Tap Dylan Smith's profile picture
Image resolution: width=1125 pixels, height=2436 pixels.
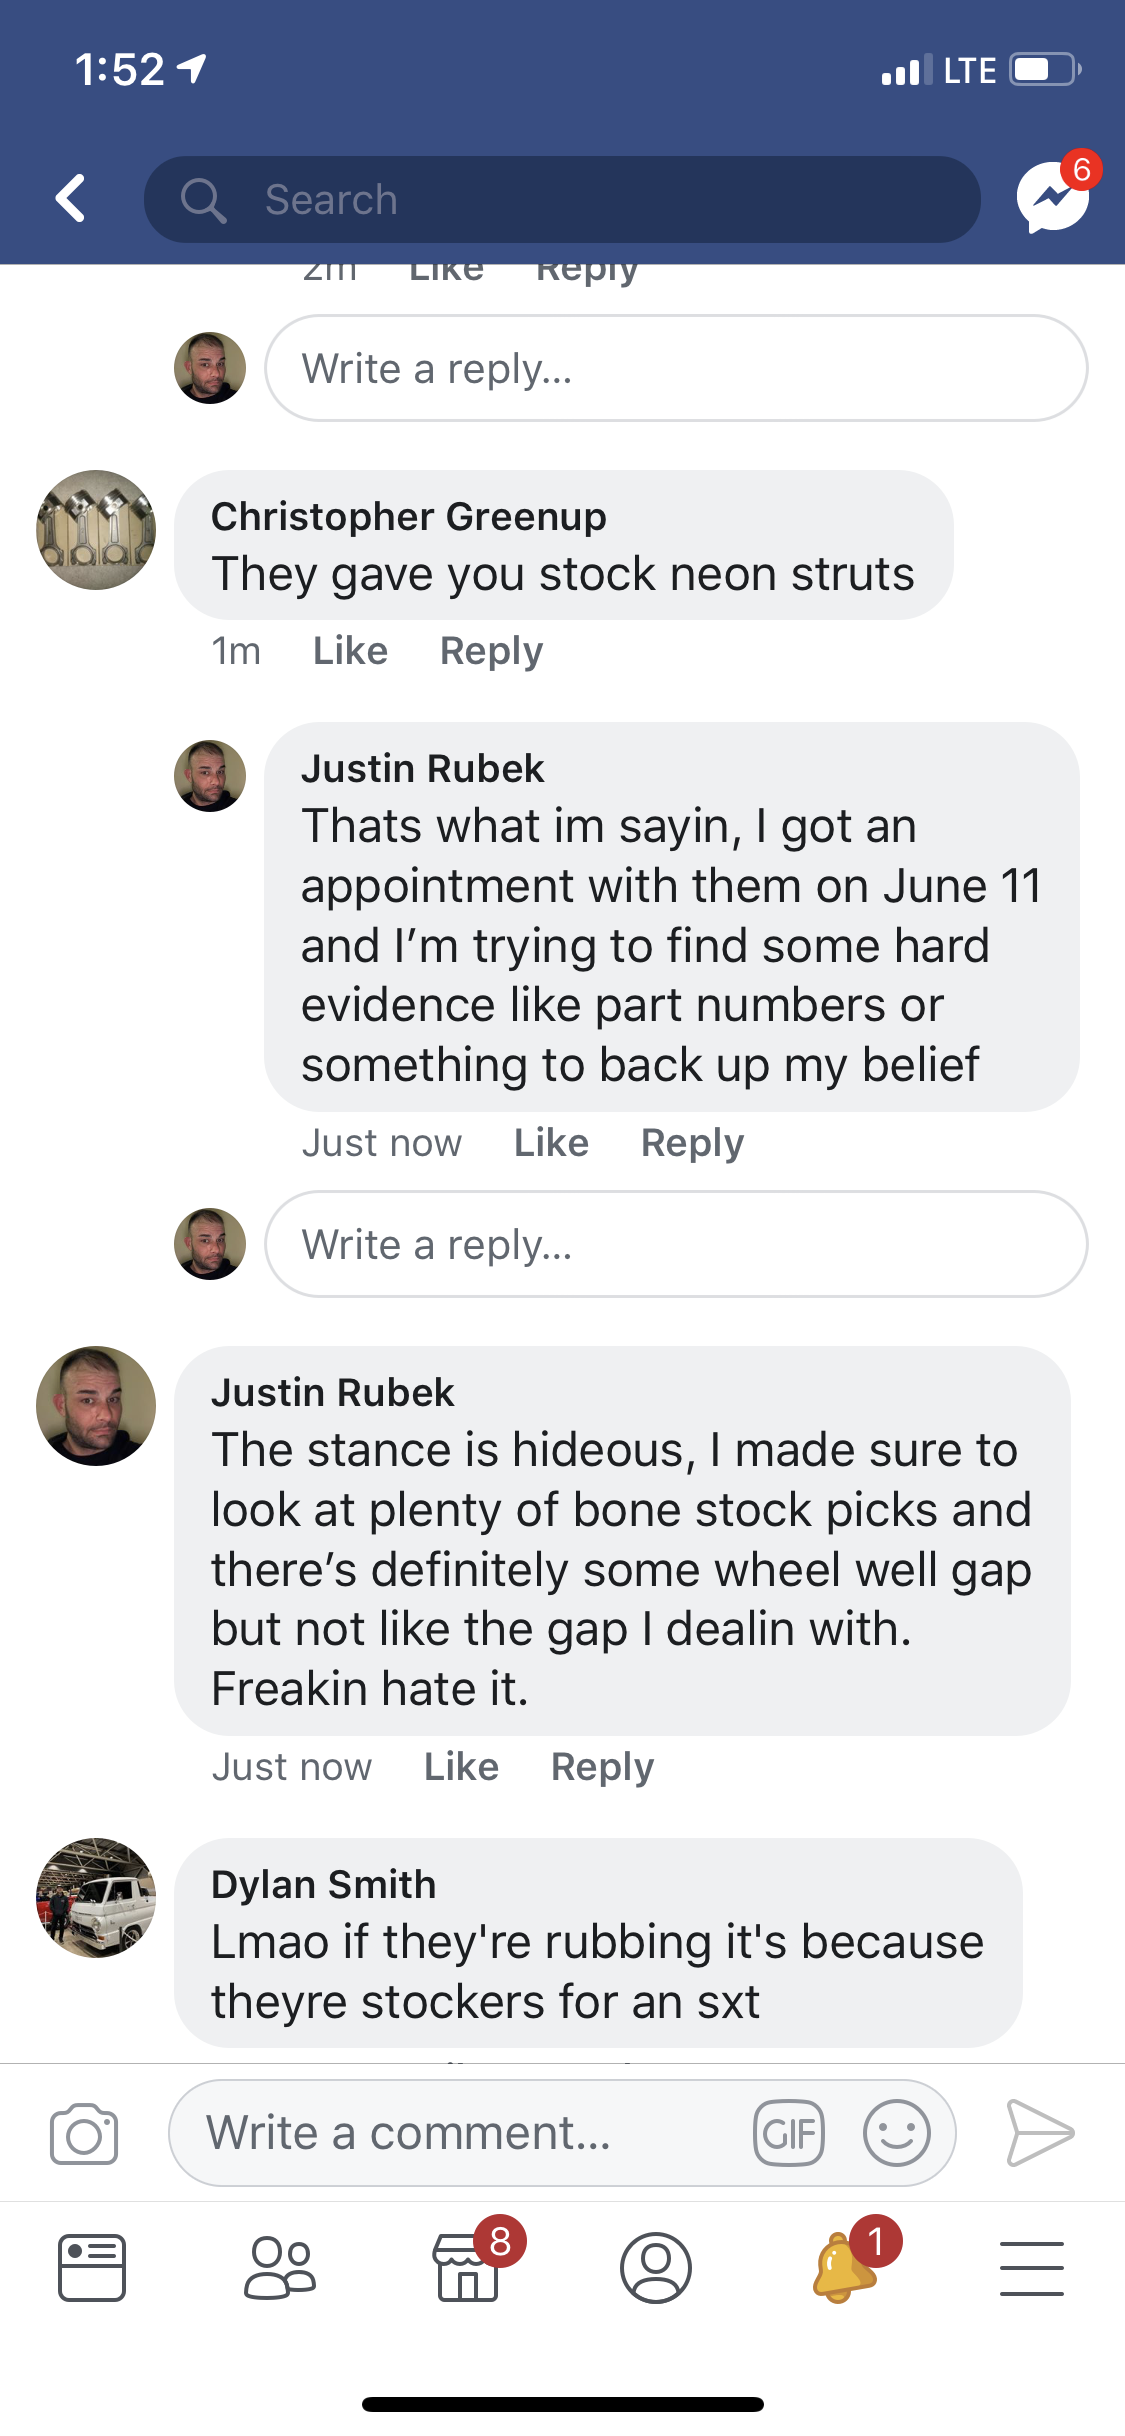point(96,1897)
